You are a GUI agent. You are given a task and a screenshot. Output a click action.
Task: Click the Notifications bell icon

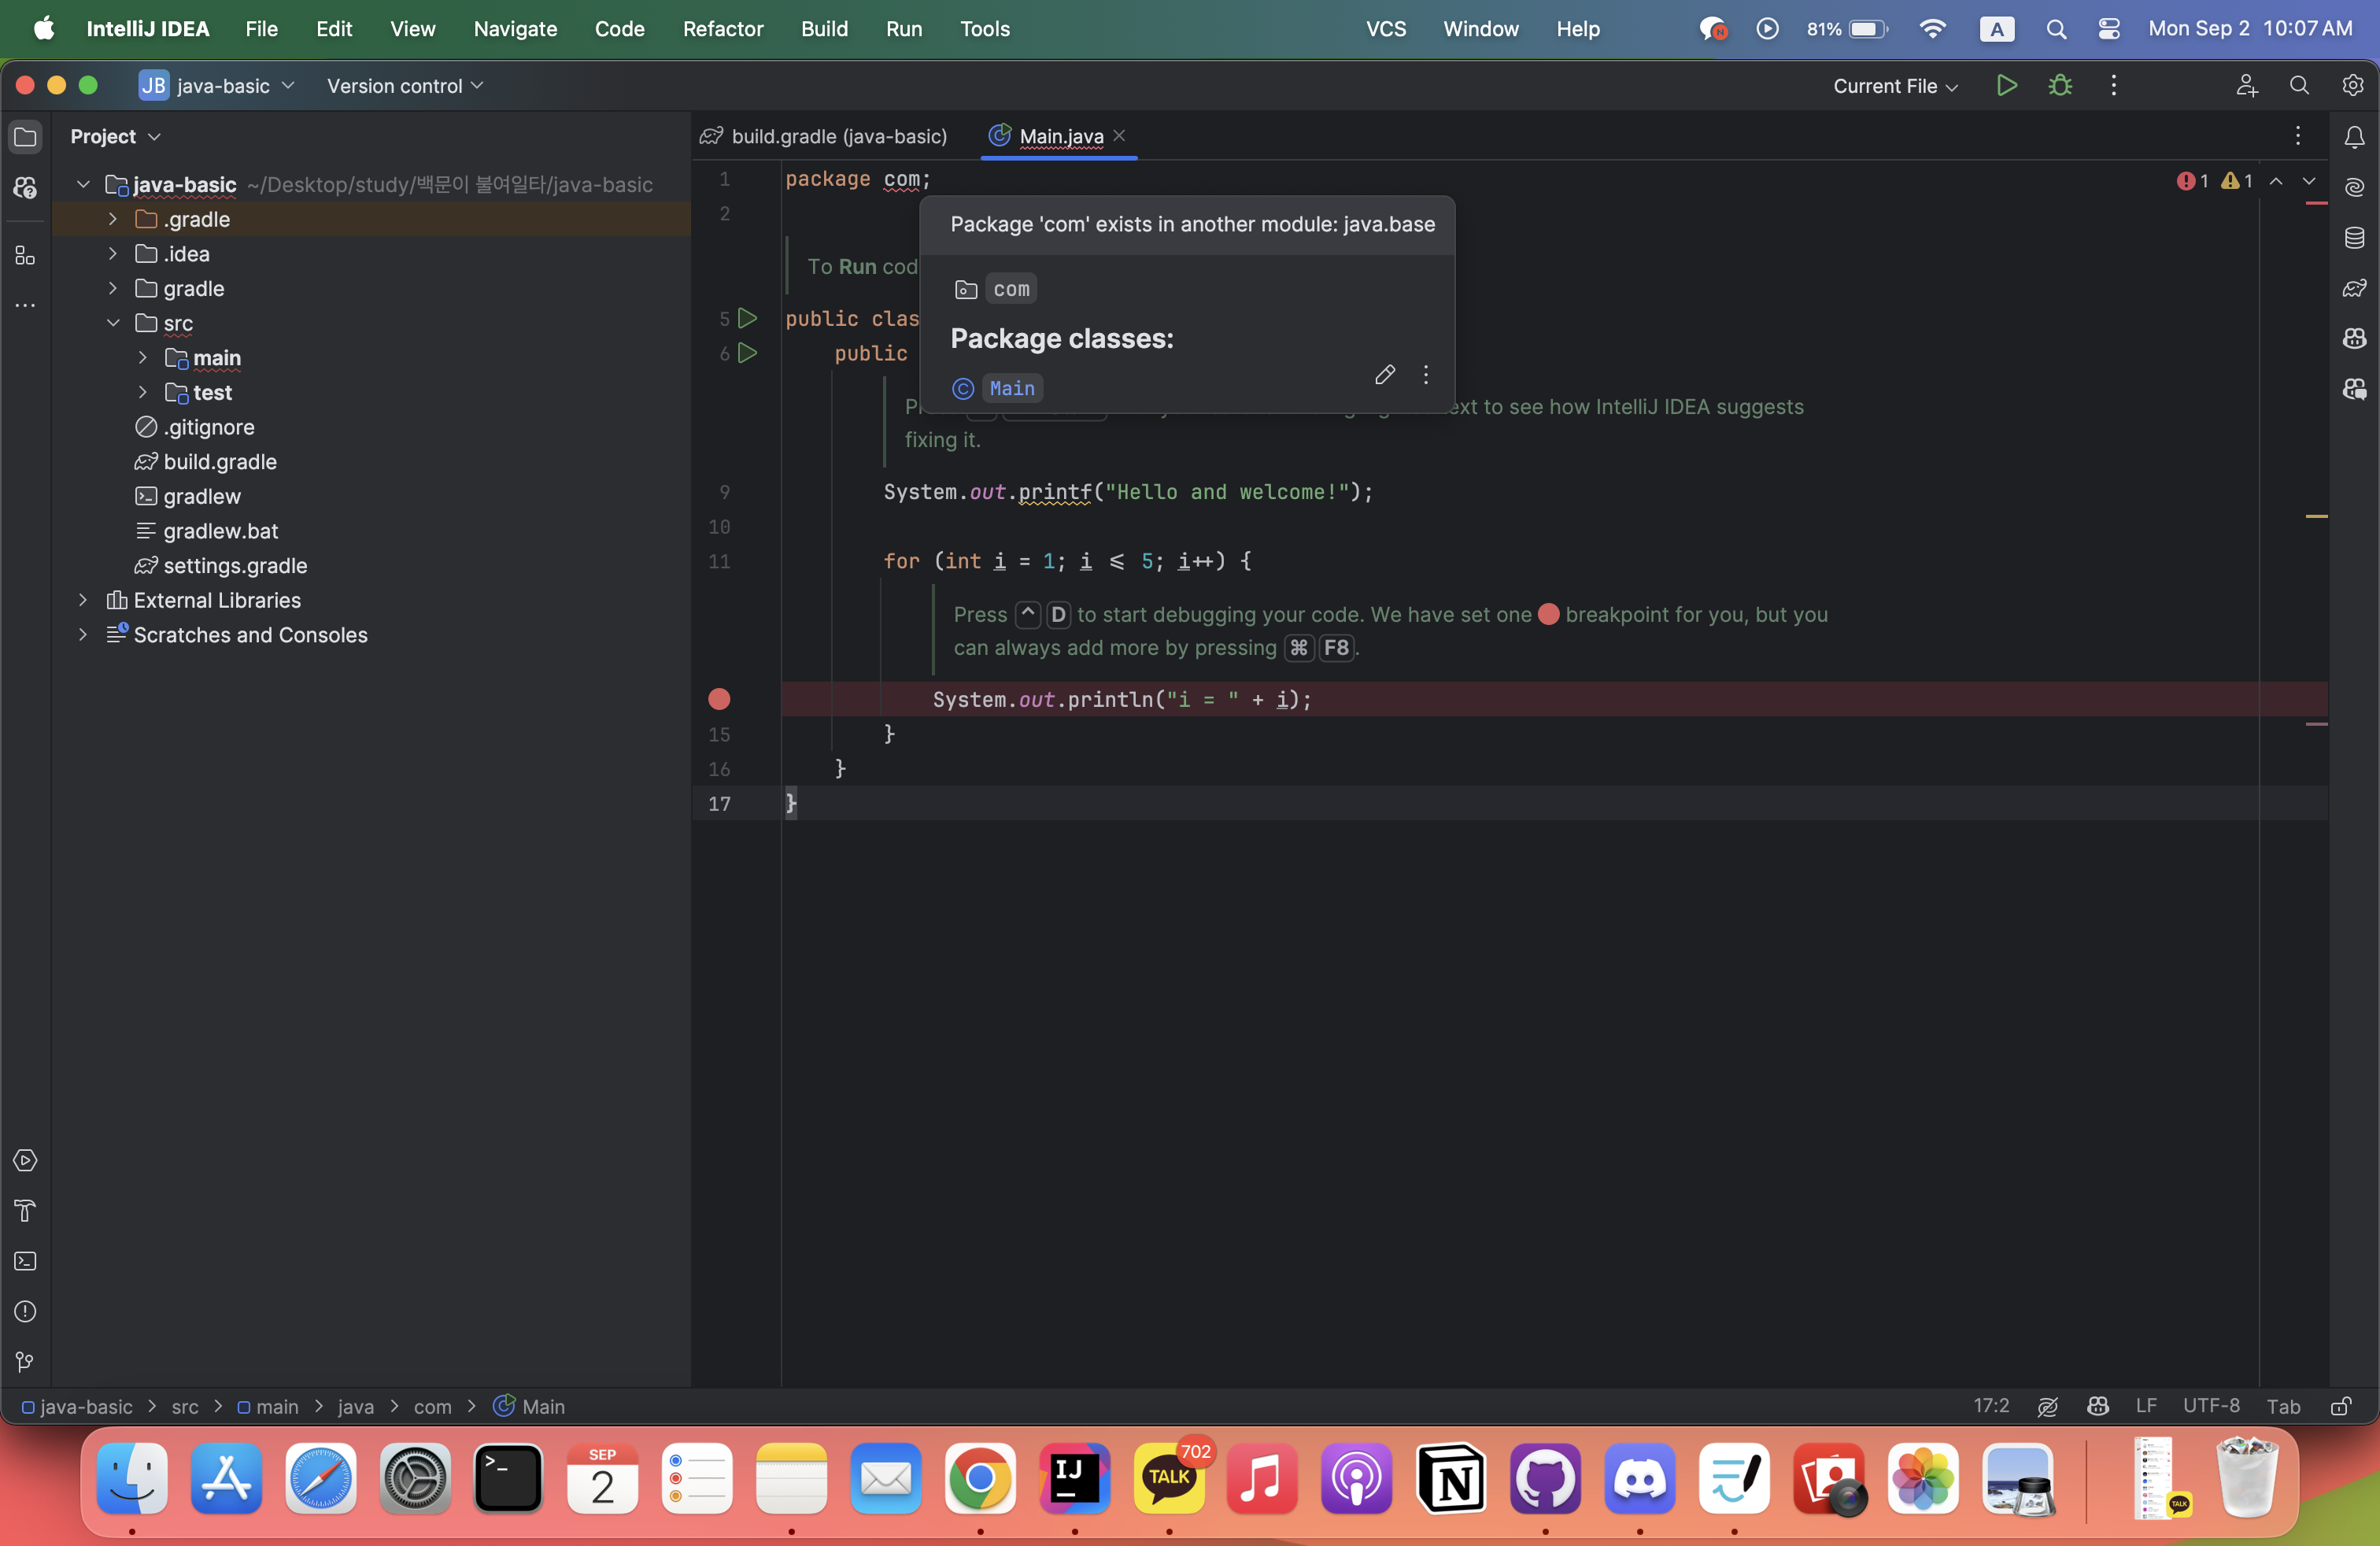point(2354,135)
